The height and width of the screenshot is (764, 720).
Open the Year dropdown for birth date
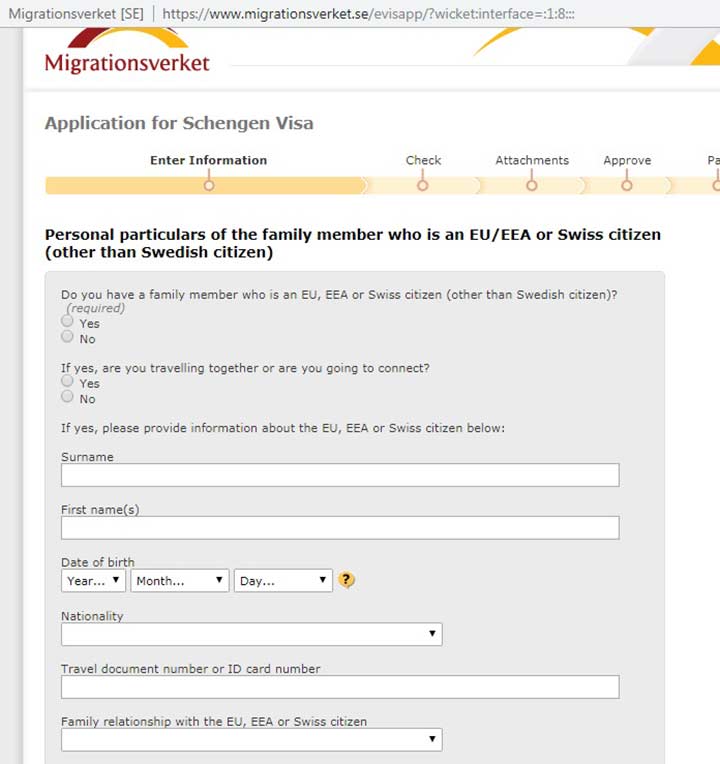click(x=94, y=580)
